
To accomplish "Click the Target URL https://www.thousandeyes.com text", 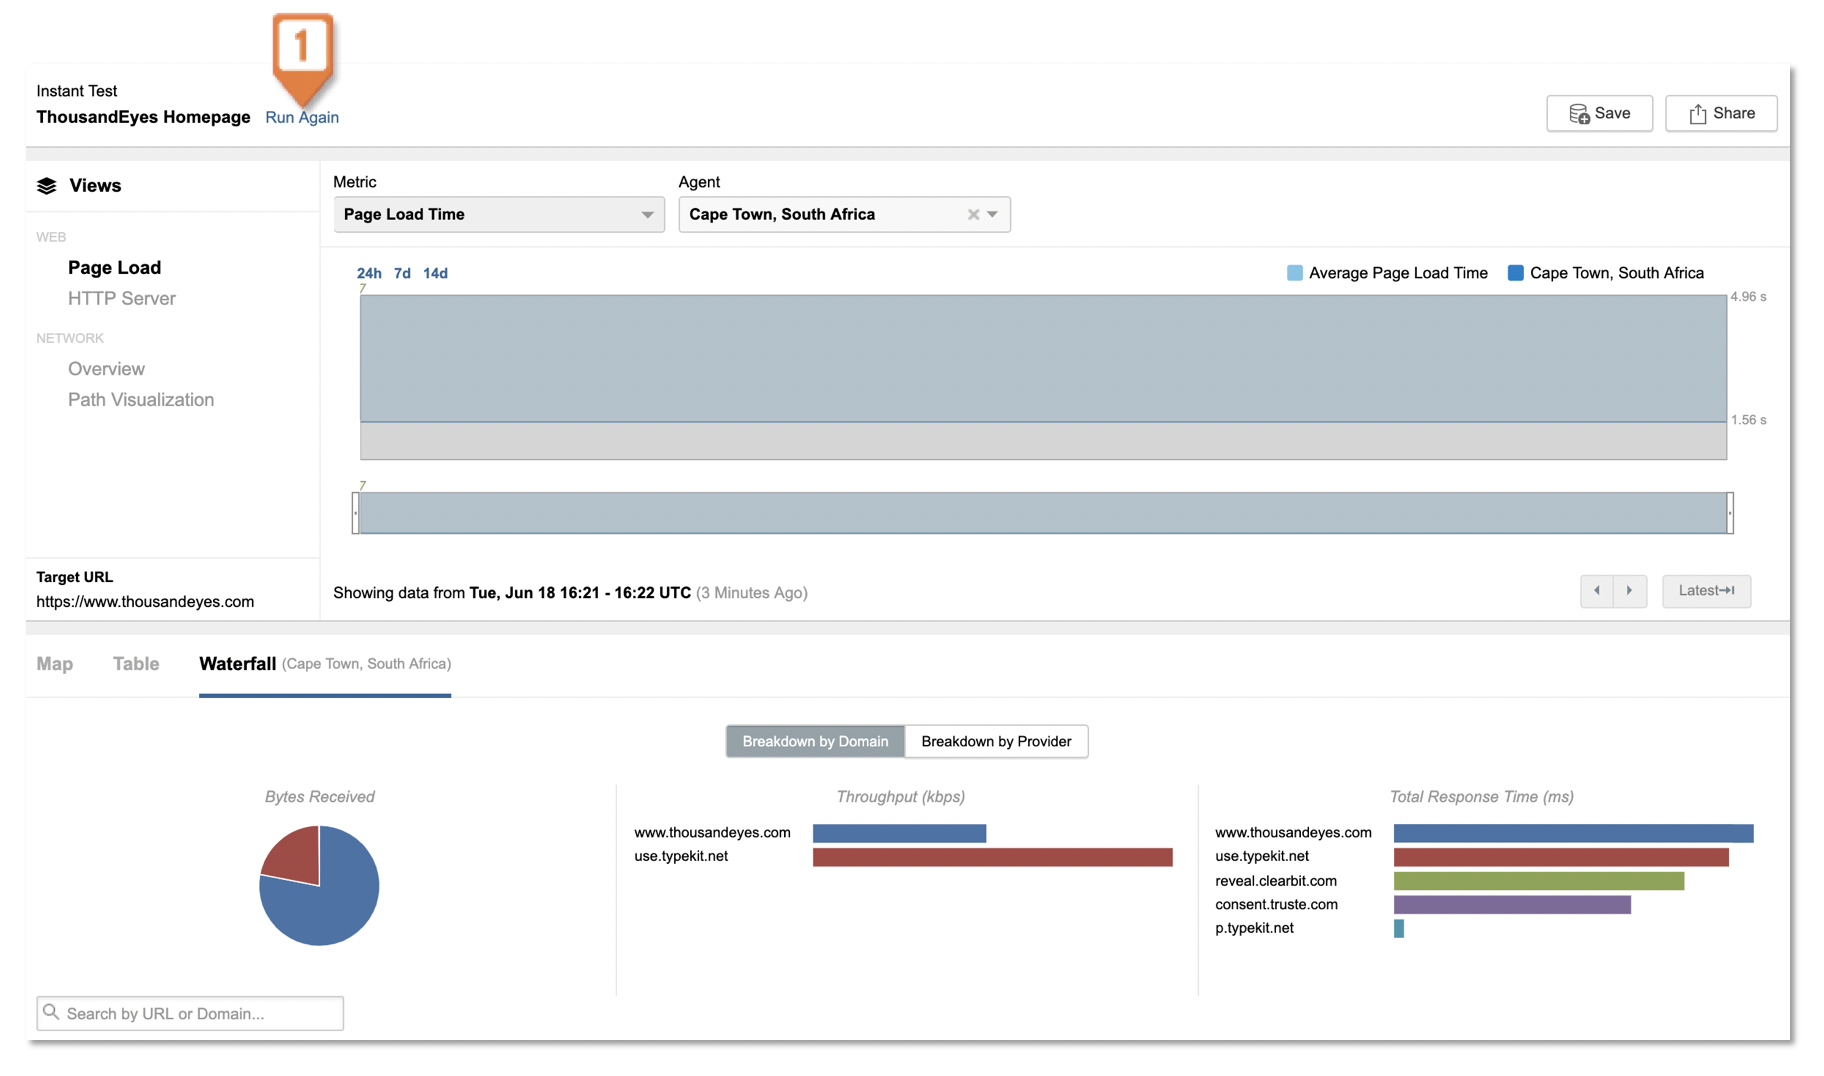I will [x=145, y=602].
